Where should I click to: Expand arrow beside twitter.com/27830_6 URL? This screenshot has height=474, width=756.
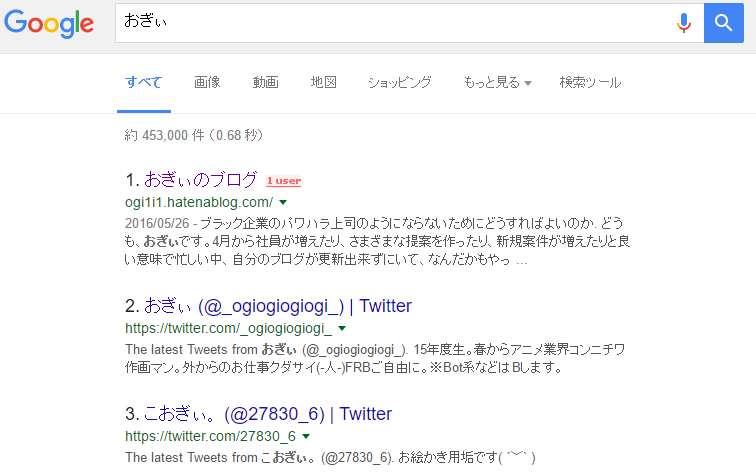point(306,436)
